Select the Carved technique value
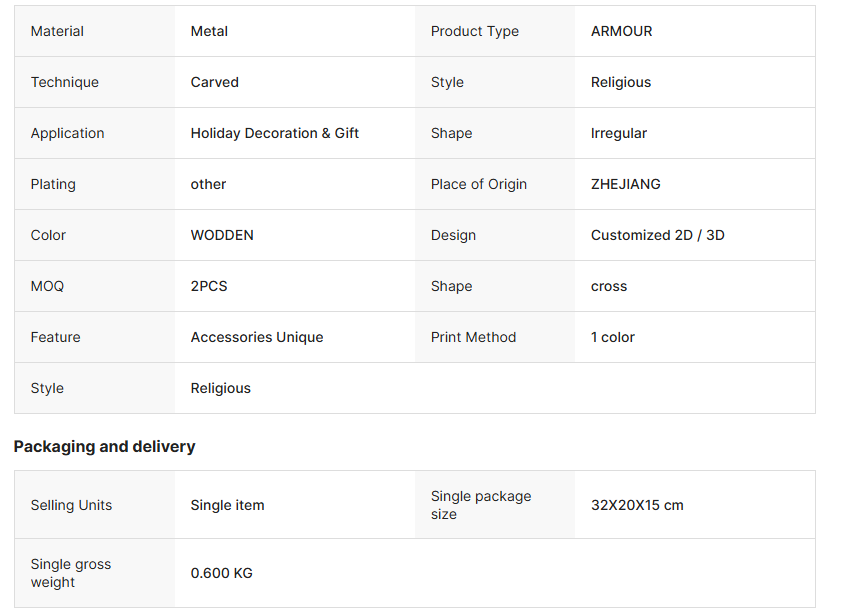Image resolution: width=841 pixels, height=608 pixels. point(214,82)
